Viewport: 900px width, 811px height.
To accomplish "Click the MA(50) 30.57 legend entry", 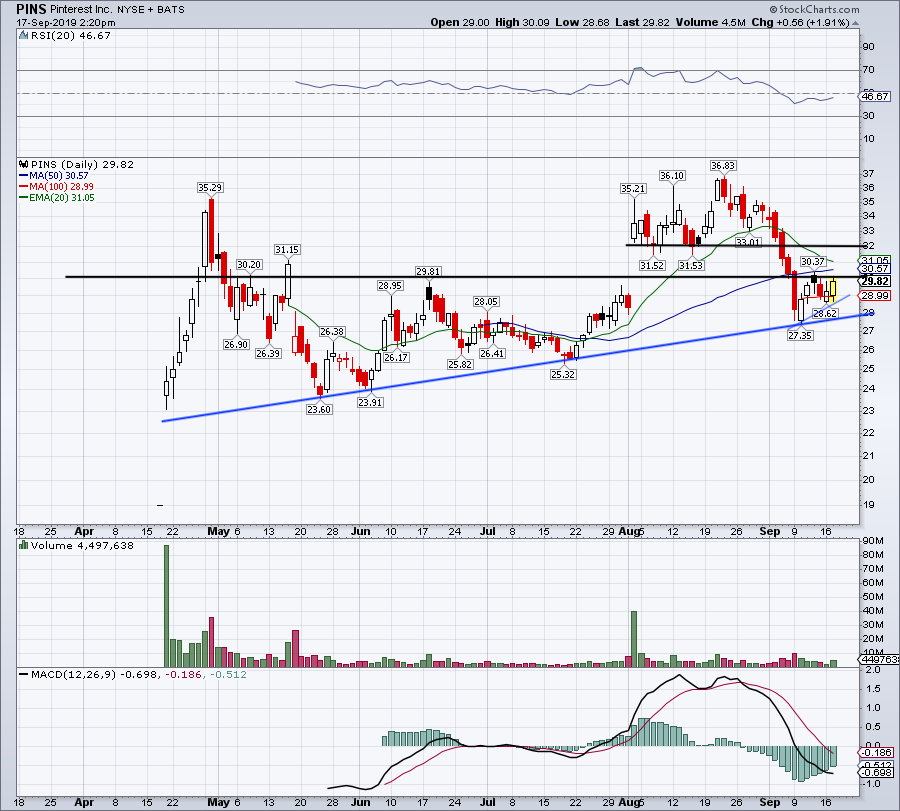I will pyautogui.click(x=54, y=176).
